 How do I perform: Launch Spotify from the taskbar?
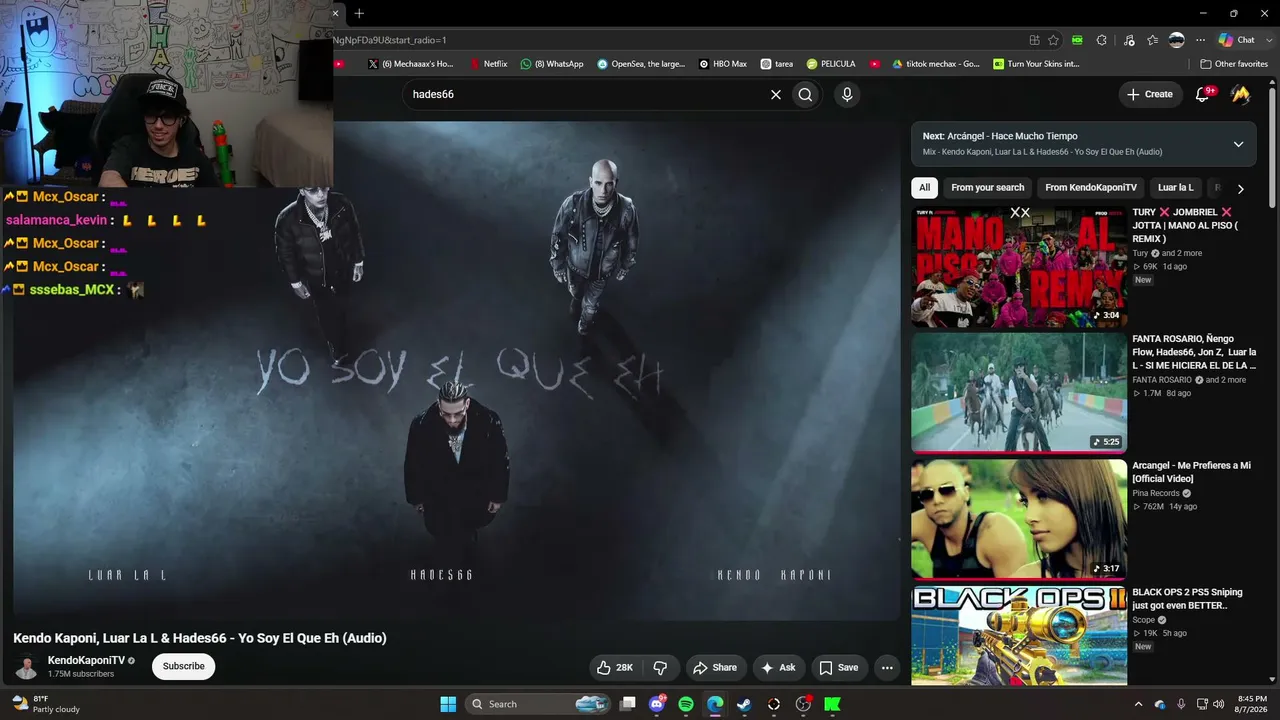[x=686, y=704]
